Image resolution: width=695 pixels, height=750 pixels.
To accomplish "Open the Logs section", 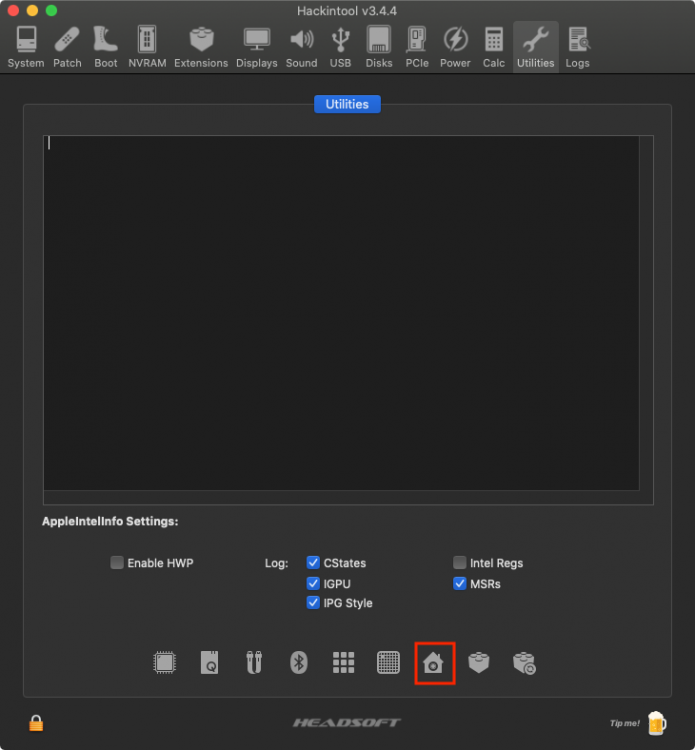I will click(x=577, y=47).
